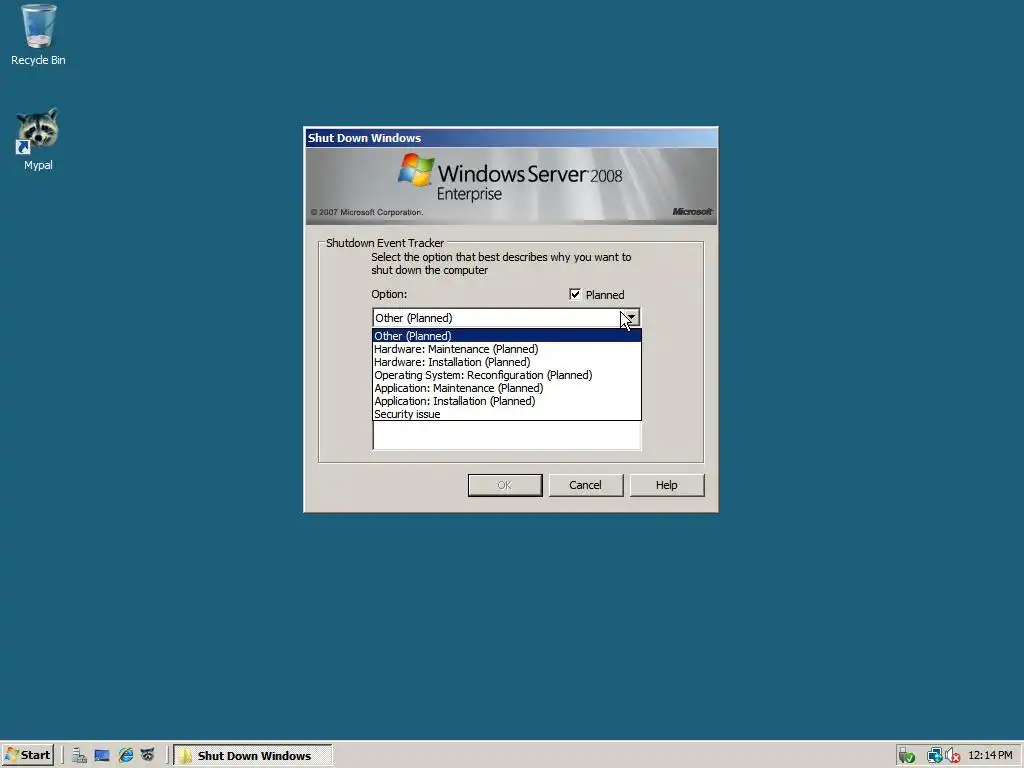Viewport: 1024px width, 768px height.
Task: Select Hardware: Installation (Planned) option
Action: pos(507,362)
